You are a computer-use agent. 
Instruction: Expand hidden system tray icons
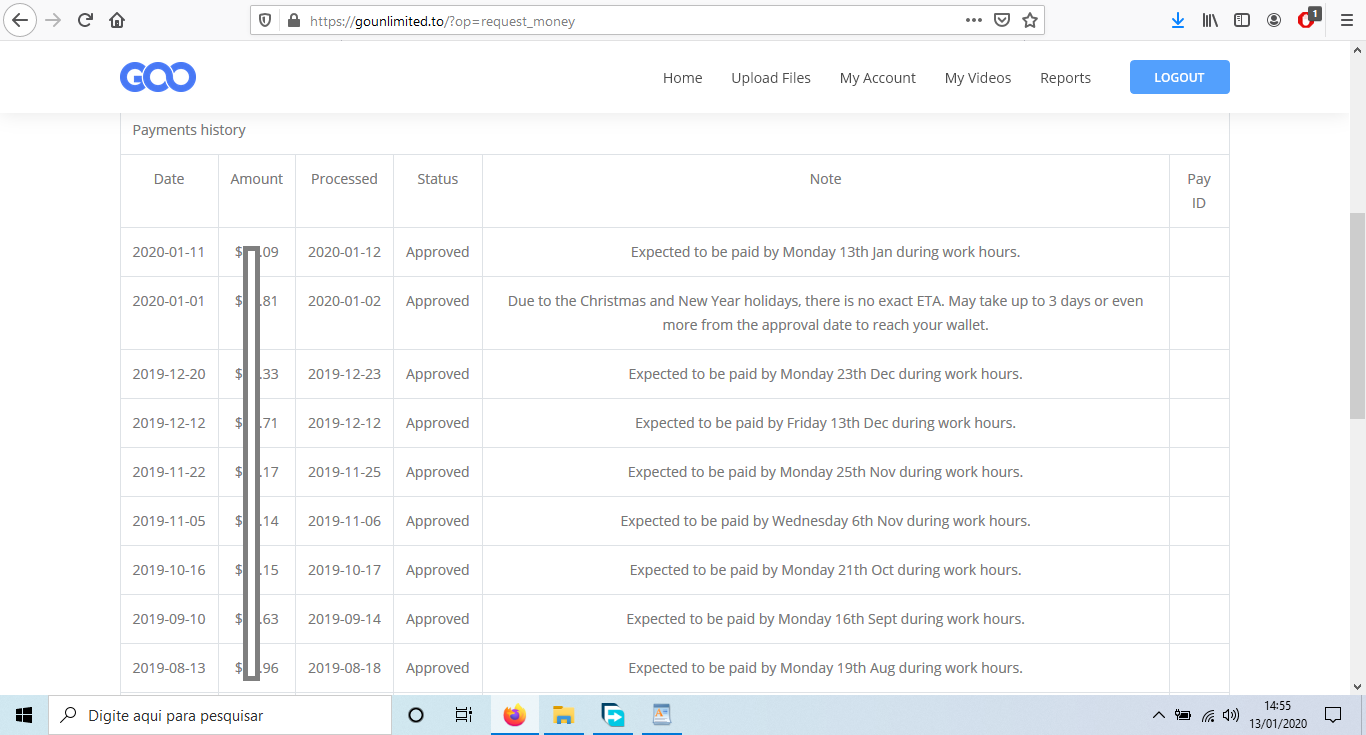1159,715
